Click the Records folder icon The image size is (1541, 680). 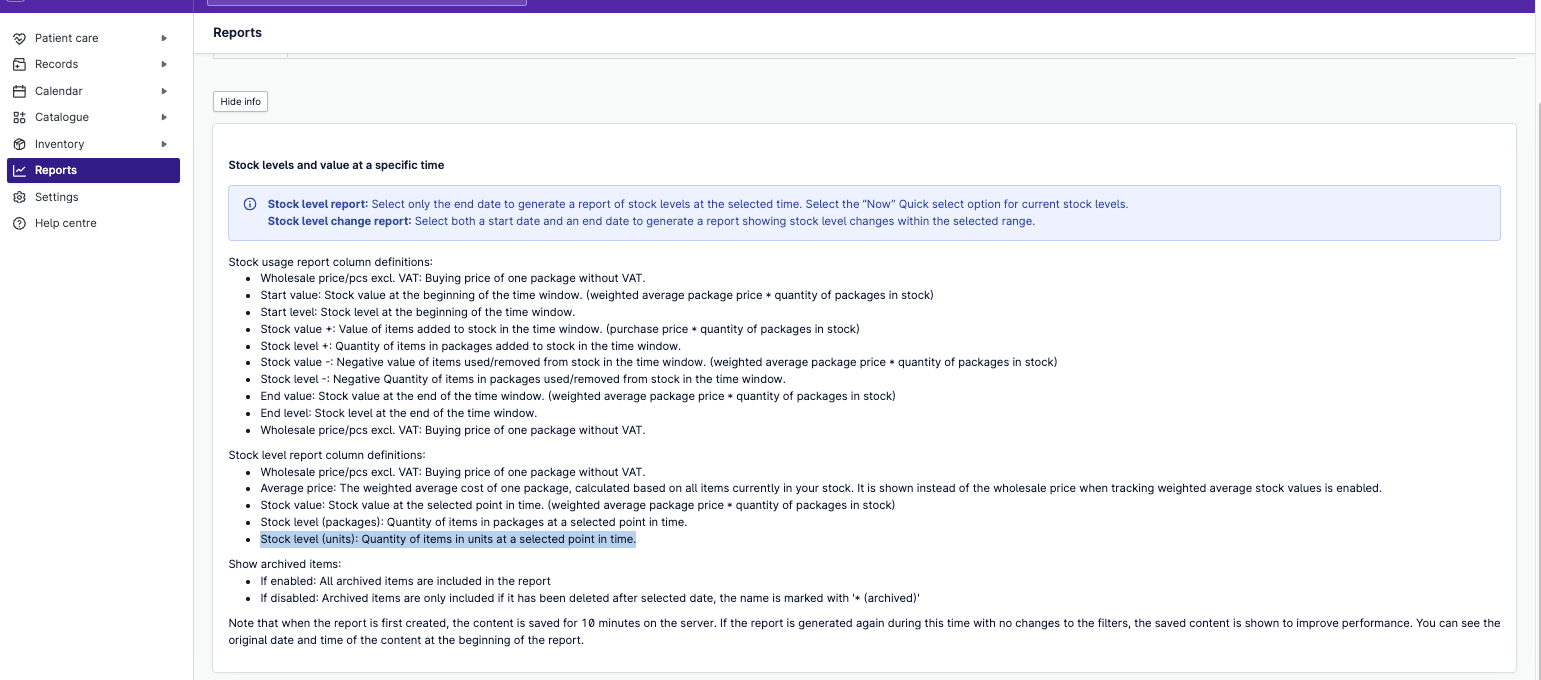pyautogui.click(x=19, y=64)
